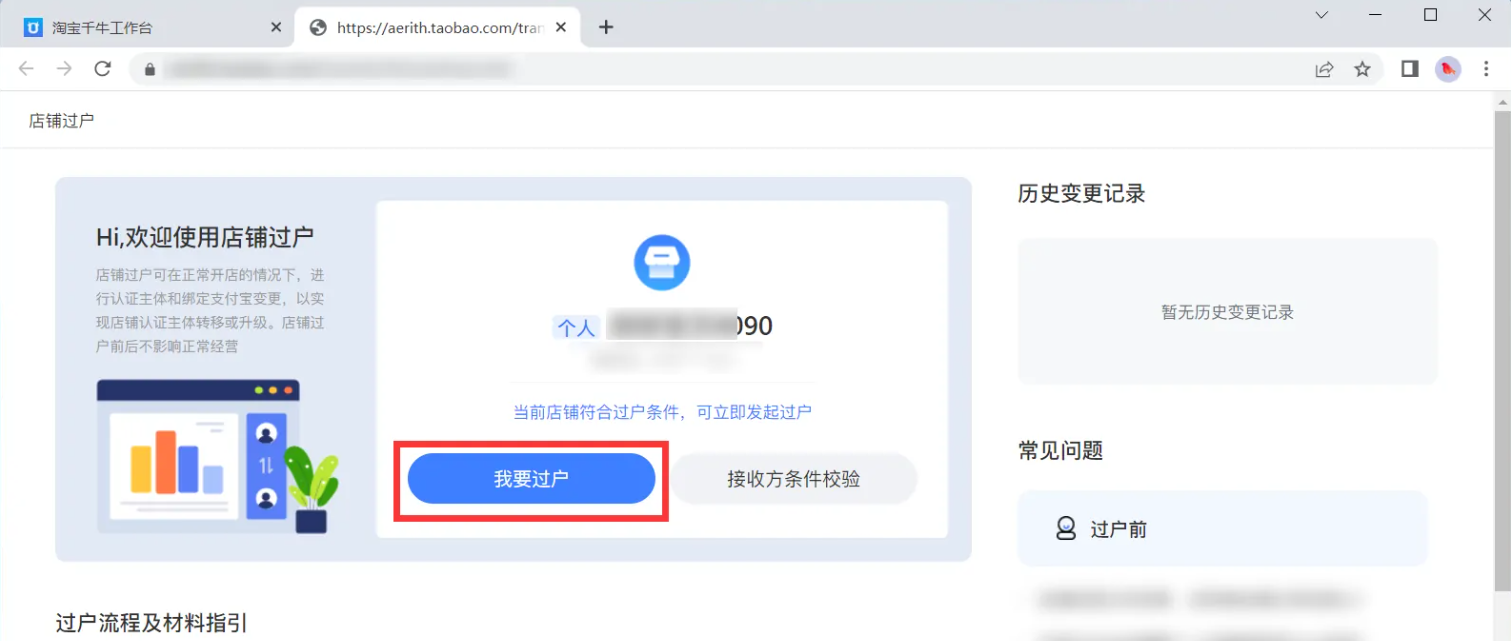Open the 当前店铺符合过户条件 link
The image size is (1511, 641).
[661, 411]
